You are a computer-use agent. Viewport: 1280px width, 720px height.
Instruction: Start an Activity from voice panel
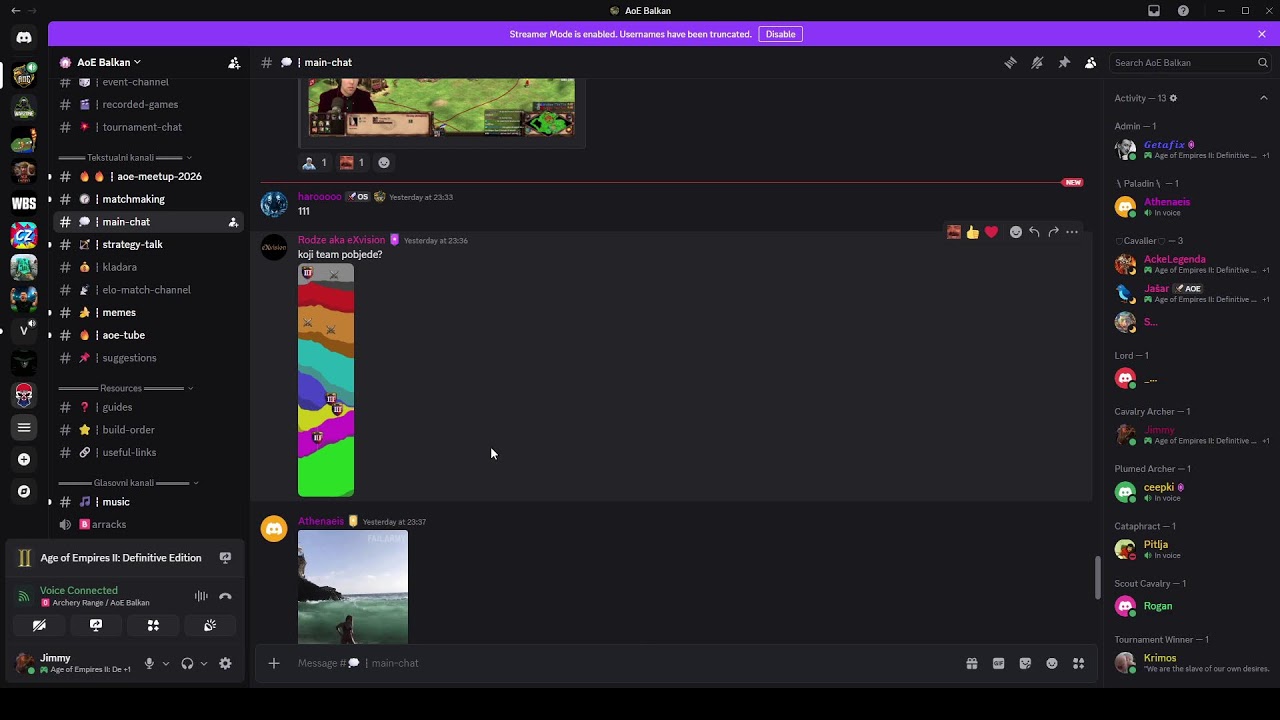click(x=153, y=625)
